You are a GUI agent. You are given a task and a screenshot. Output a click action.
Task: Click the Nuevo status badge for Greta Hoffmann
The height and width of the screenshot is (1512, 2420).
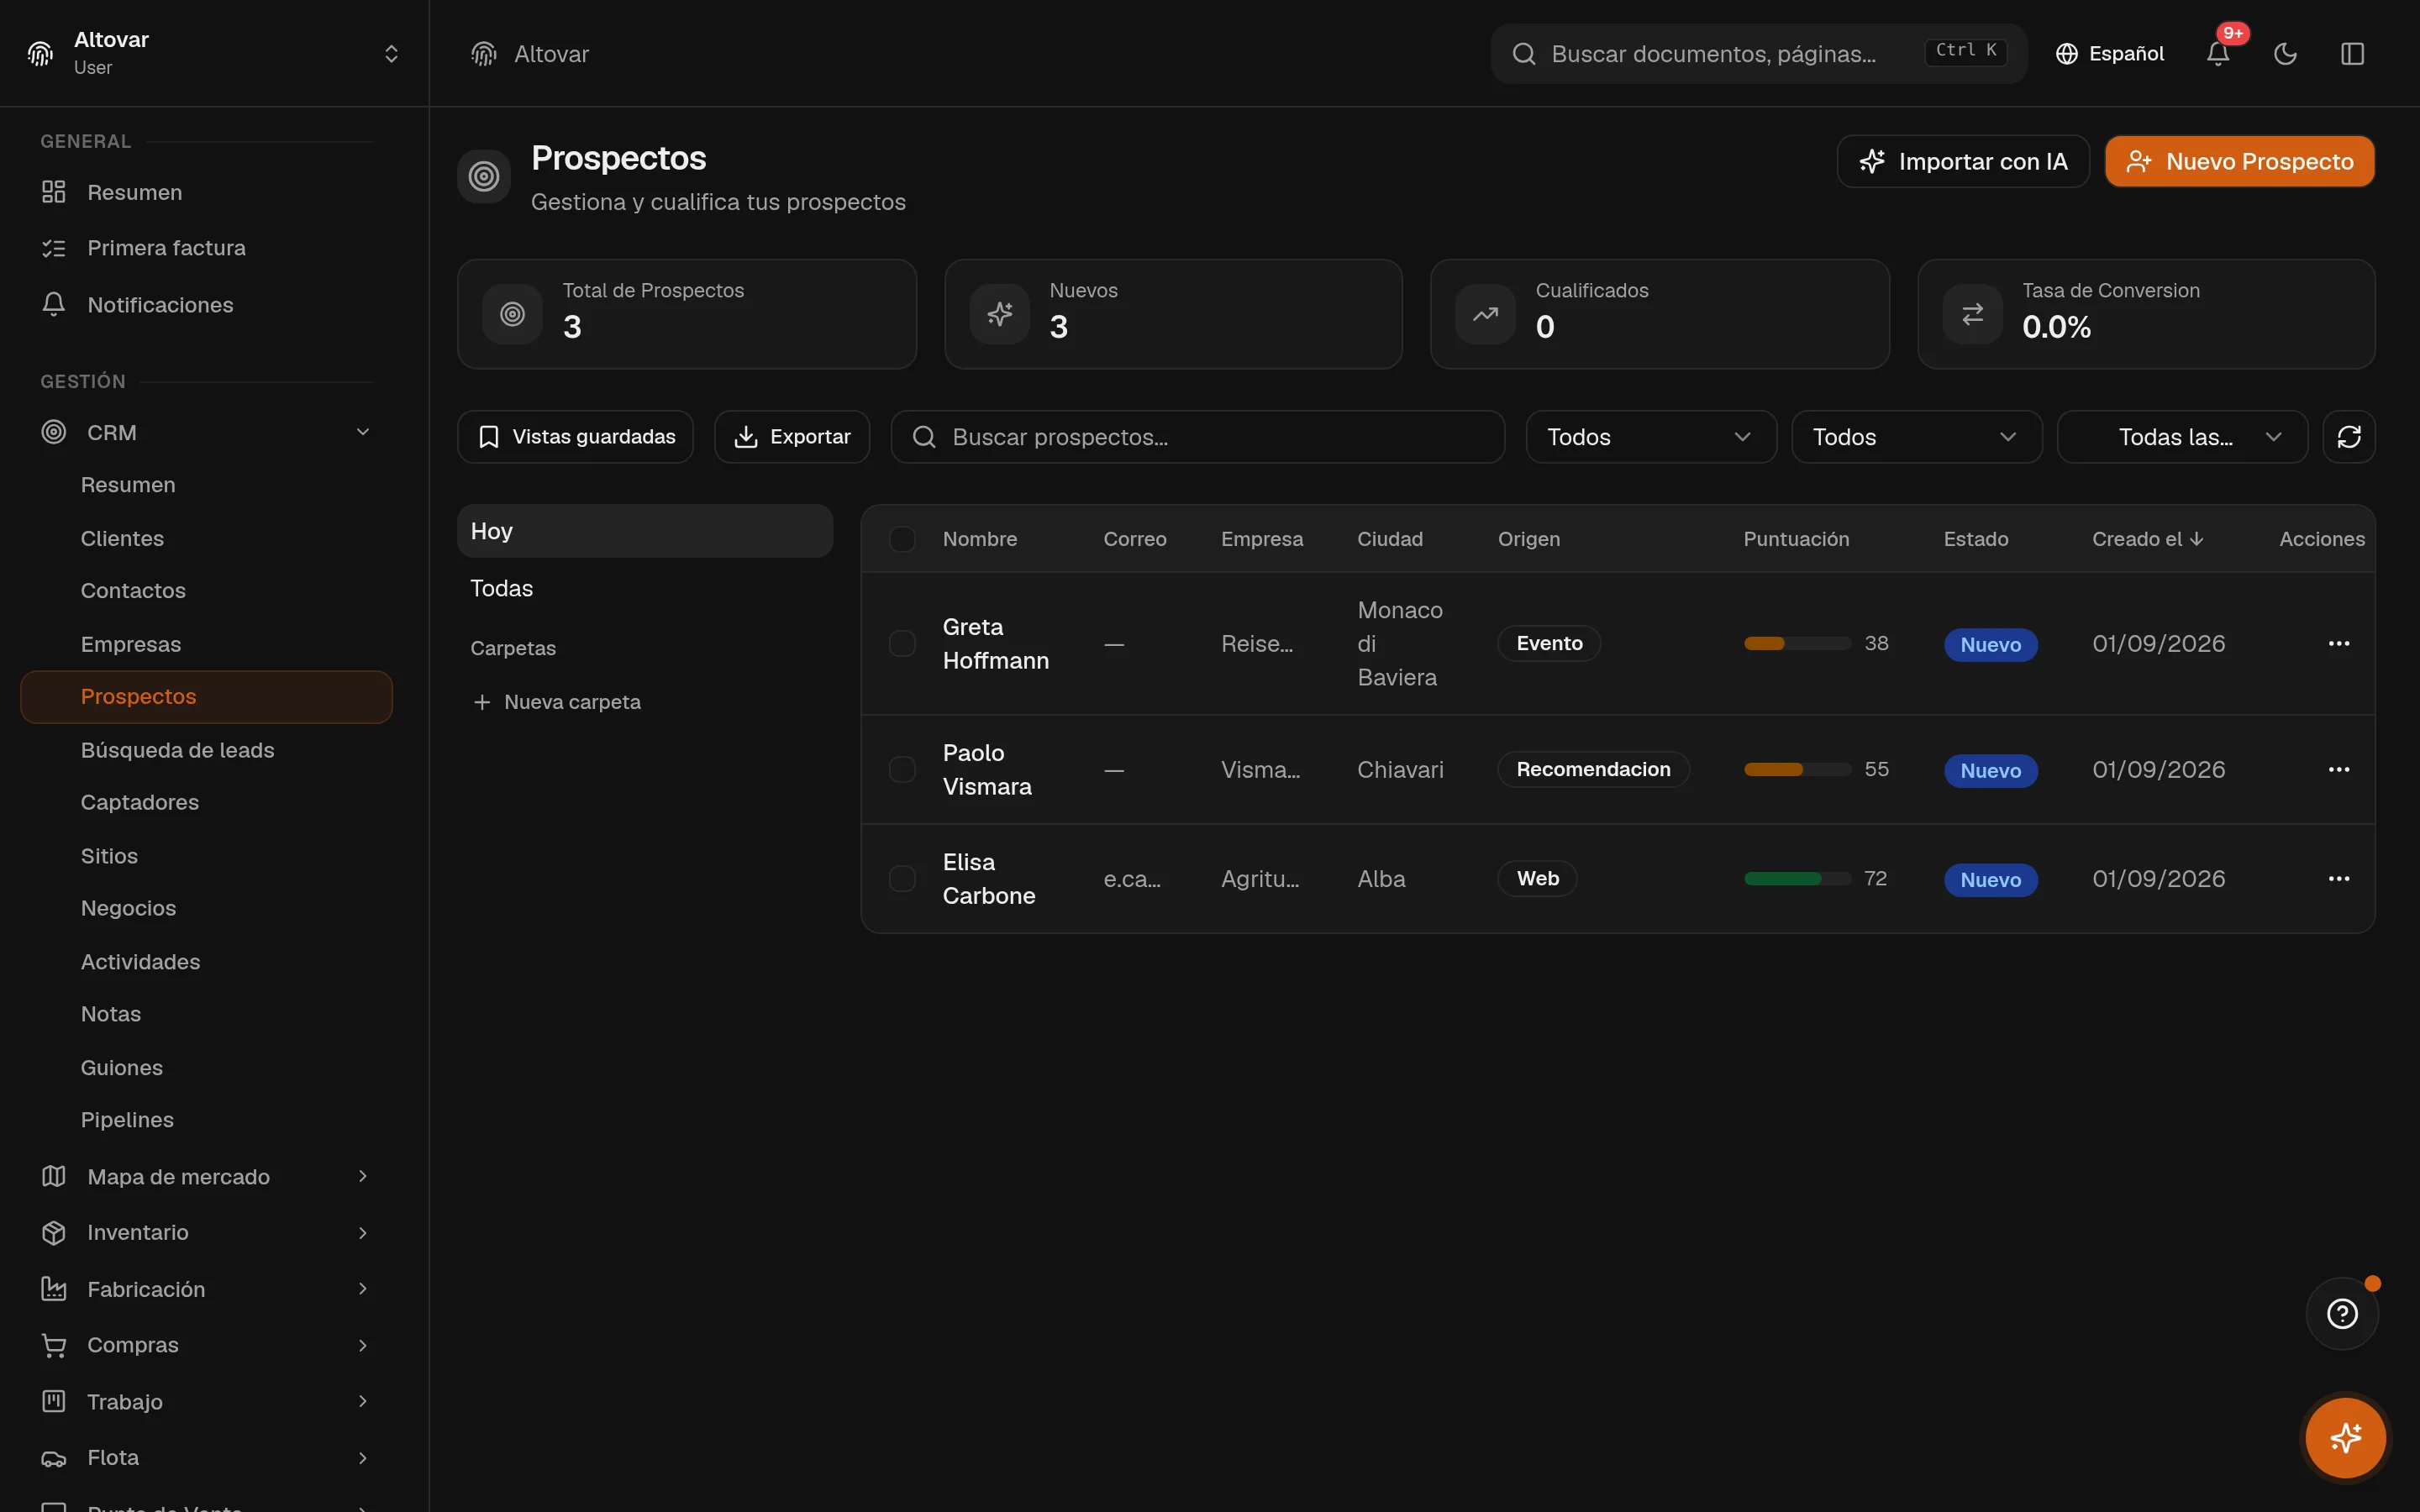[1990, 645]
